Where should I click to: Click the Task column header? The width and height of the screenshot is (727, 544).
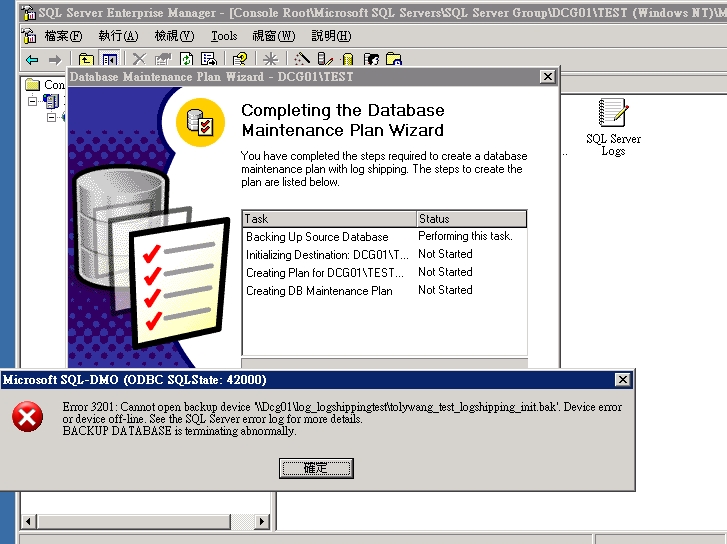(329, 218)
